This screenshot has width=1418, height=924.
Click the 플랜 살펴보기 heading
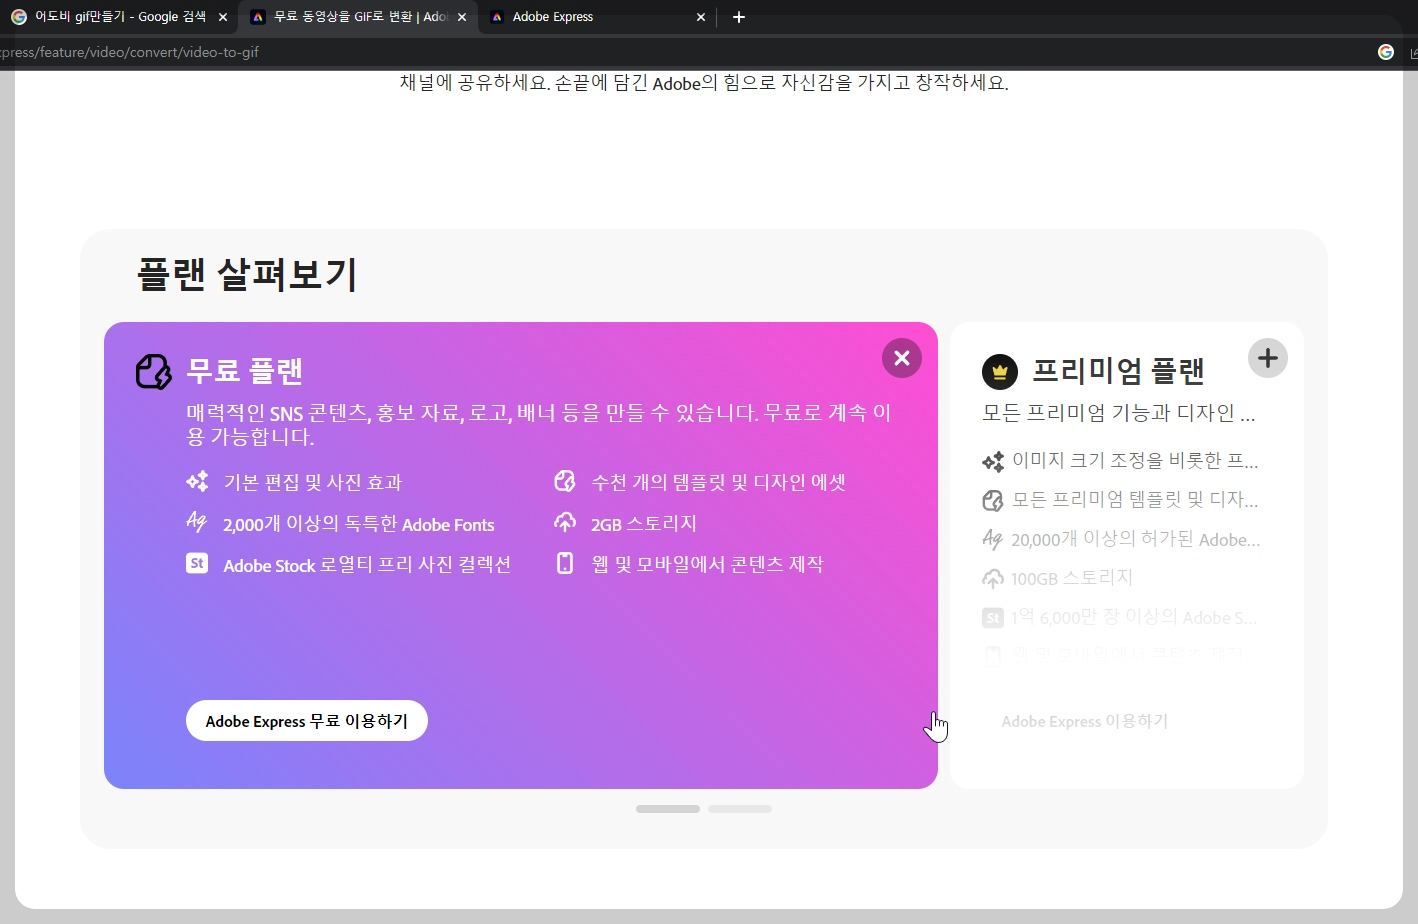click(247, 274)
